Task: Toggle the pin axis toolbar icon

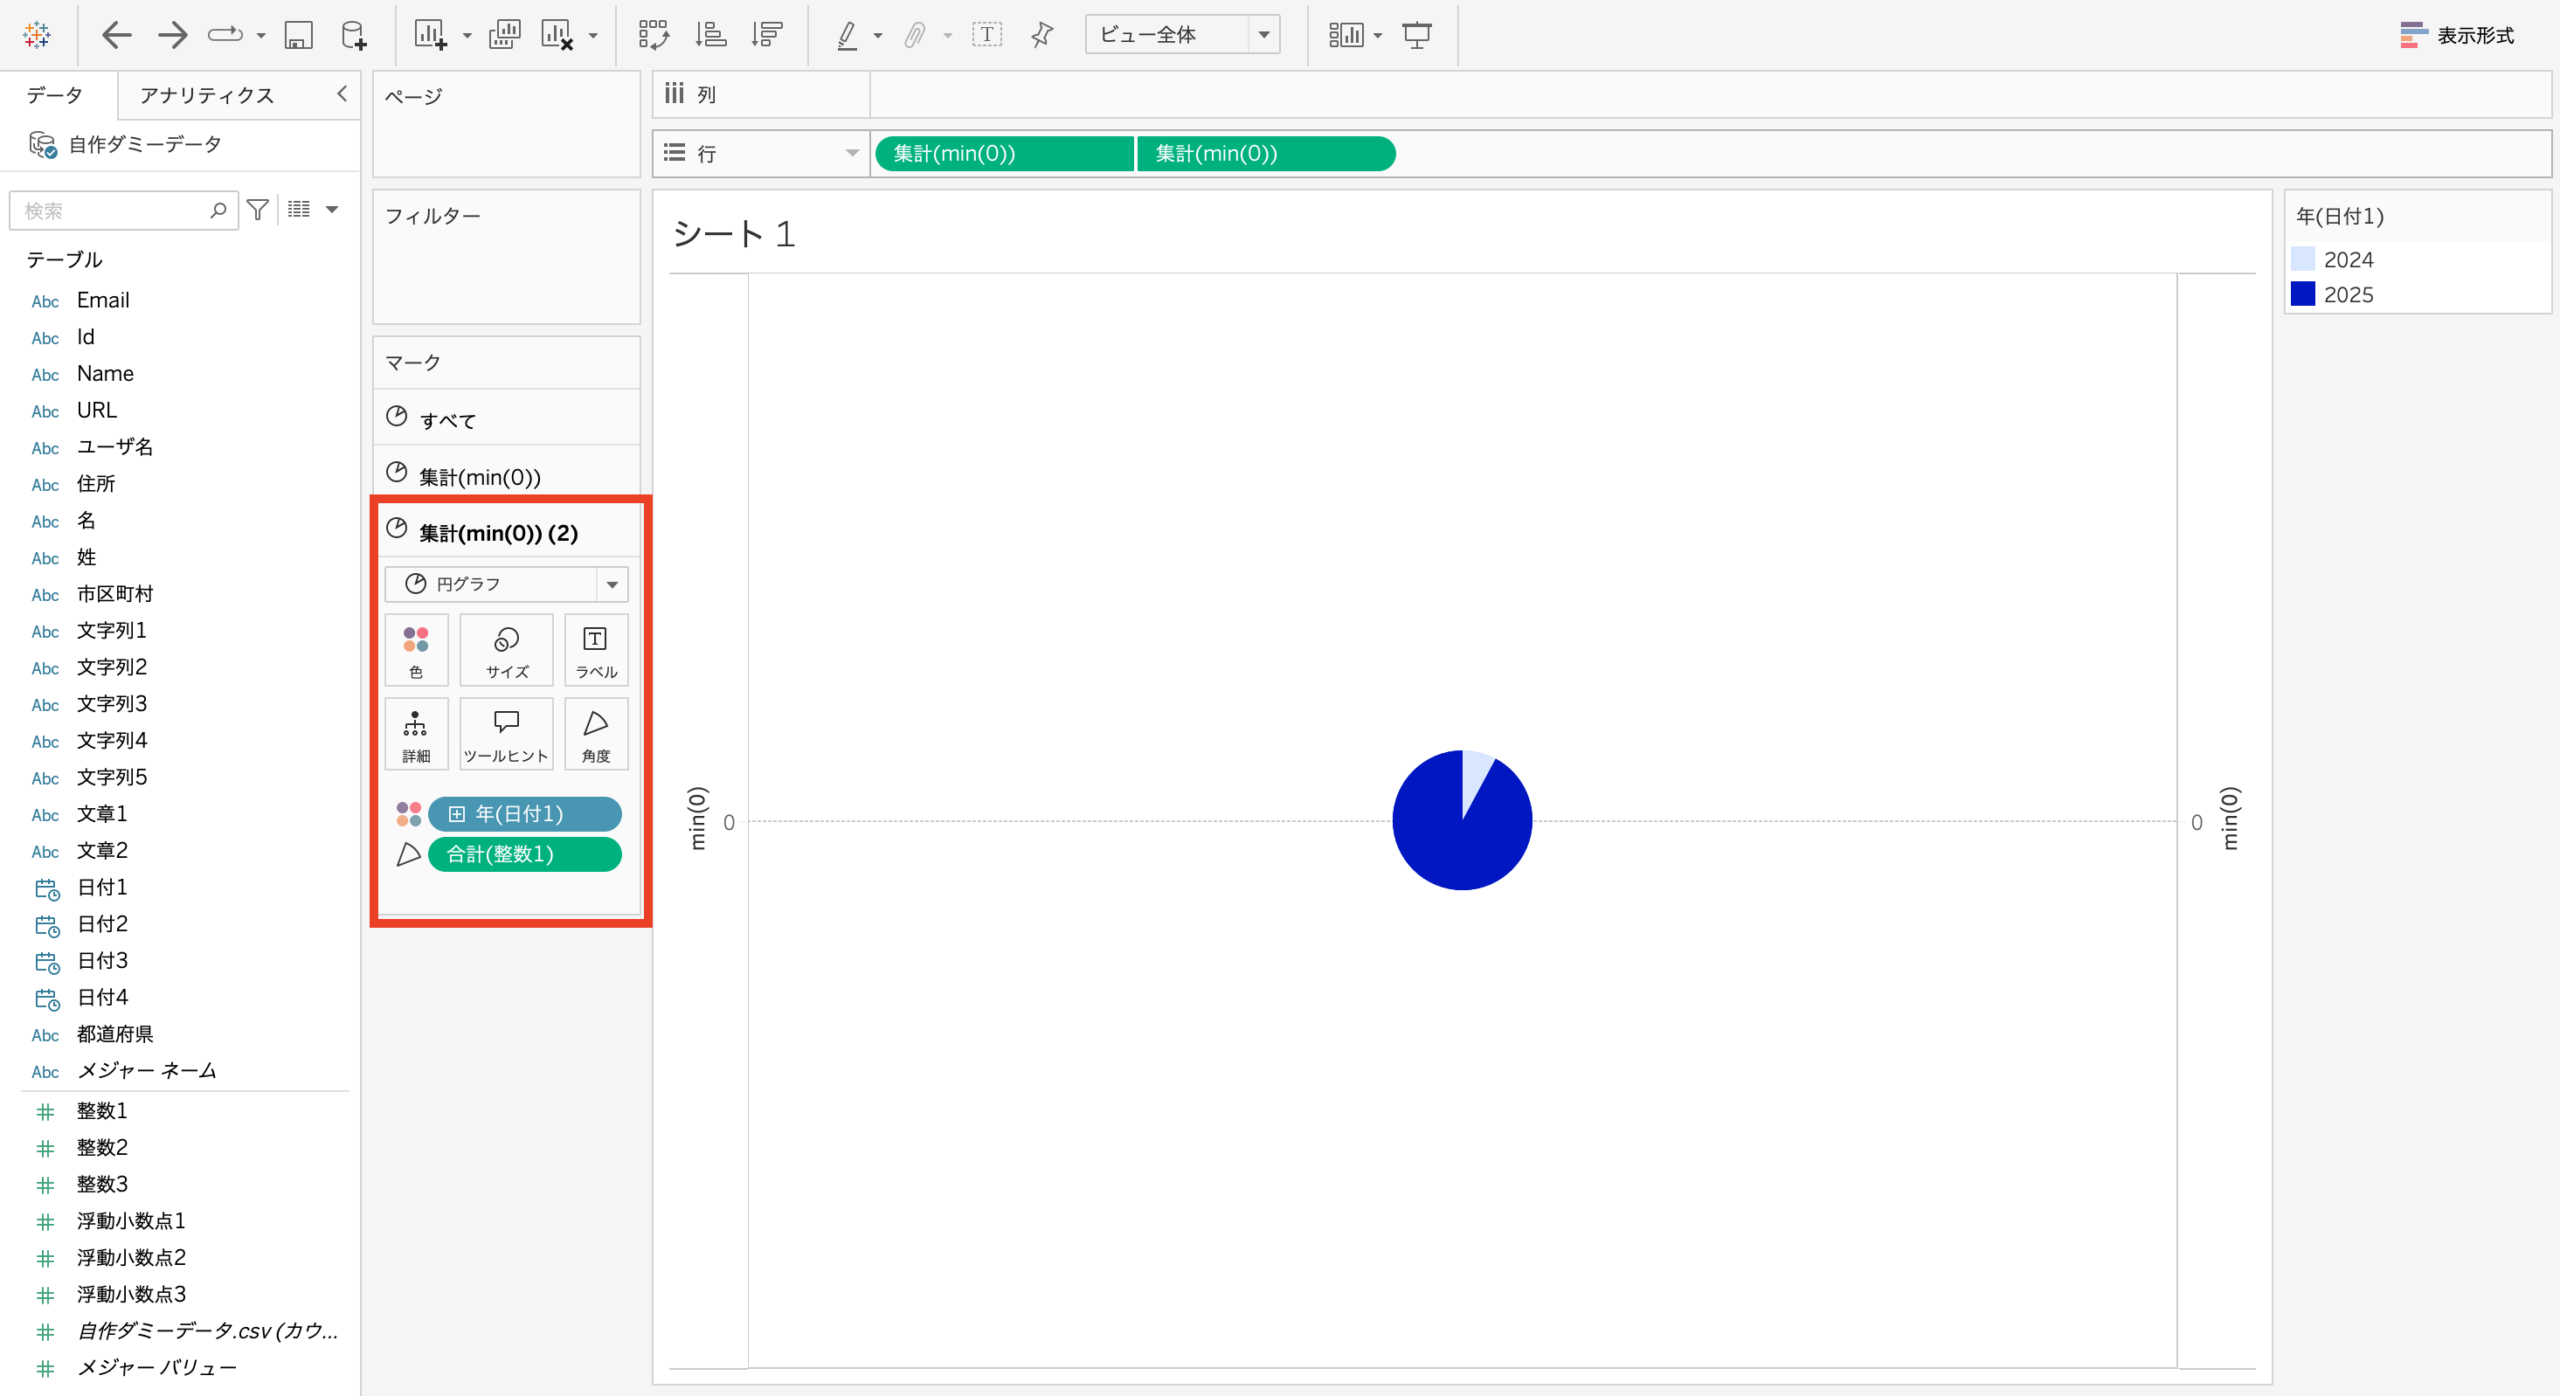Action: 1042,35
